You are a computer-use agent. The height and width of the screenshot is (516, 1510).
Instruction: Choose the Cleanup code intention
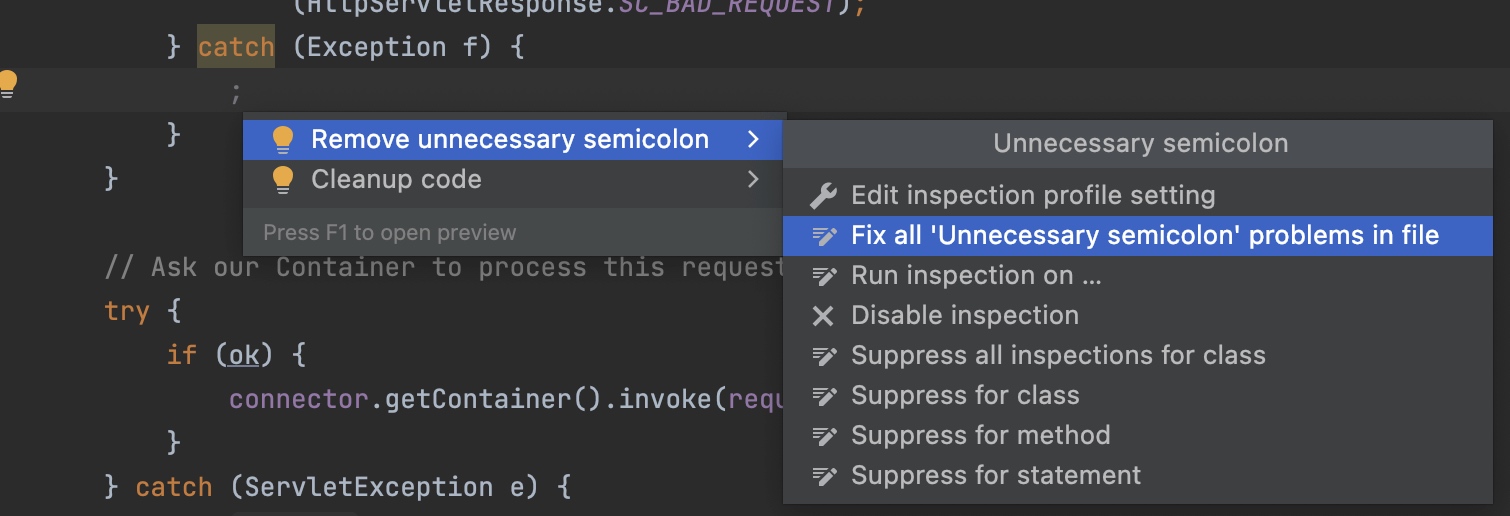396,180
